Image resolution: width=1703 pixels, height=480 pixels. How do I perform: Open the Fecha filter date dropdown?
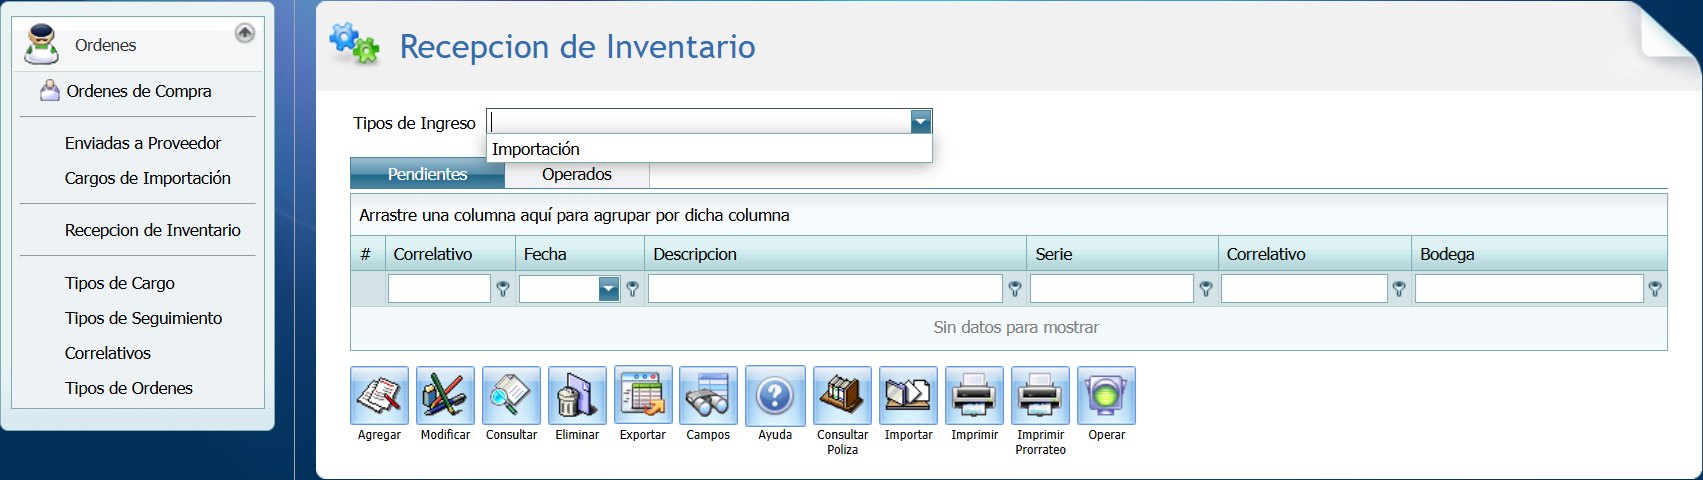609,289
